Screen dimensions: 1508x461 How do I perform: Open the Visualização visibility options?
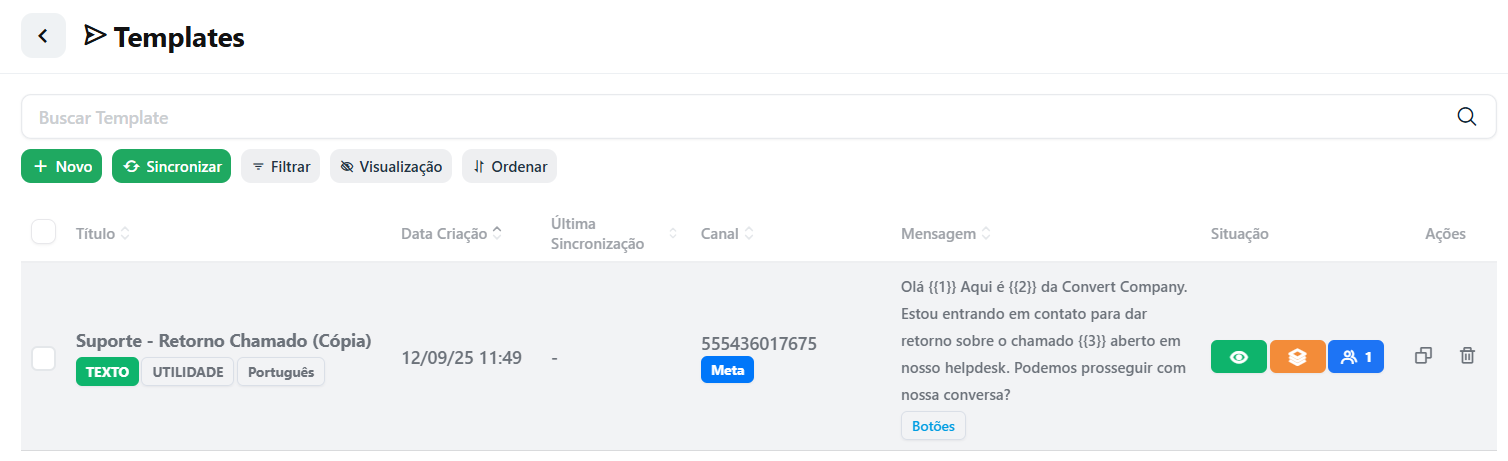pyautogui.click(x=391, y=166)
